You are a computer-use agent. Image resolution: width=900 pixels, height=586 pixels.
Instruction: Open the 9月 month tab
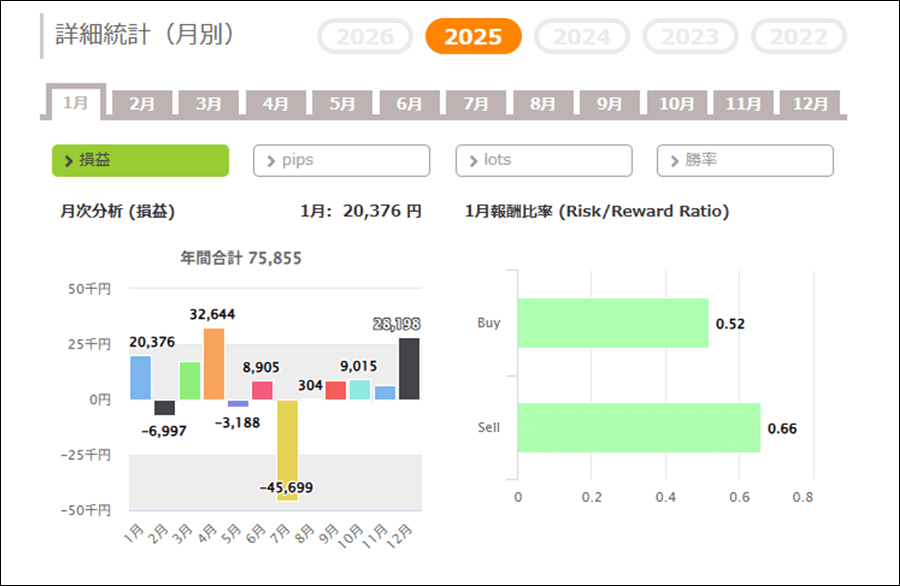[x=609, y=104]
